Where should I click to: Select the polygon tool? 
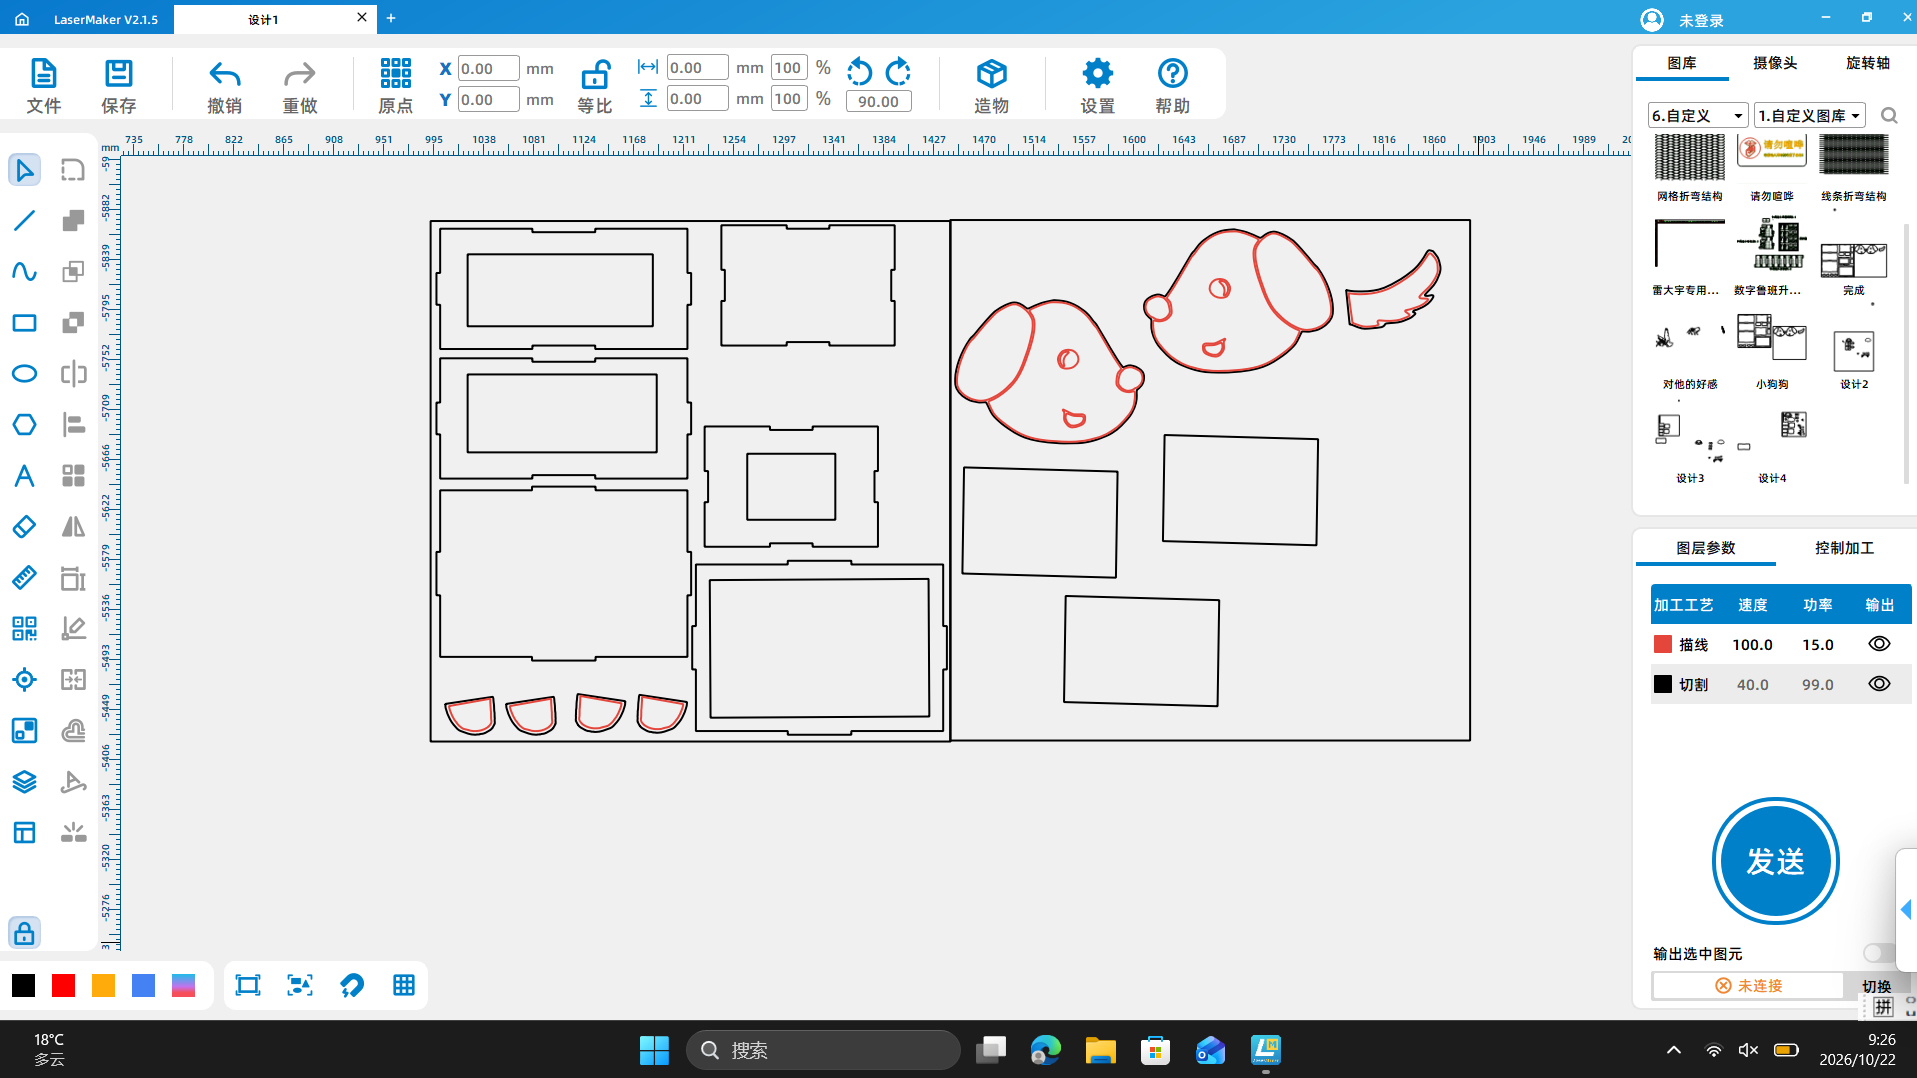point(24,425)
